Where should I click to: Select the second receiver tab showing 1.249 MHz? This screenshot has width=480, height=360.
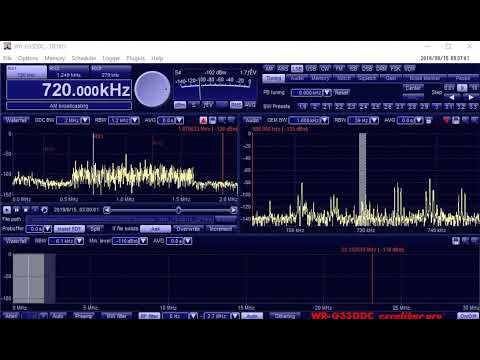point(68,72)
